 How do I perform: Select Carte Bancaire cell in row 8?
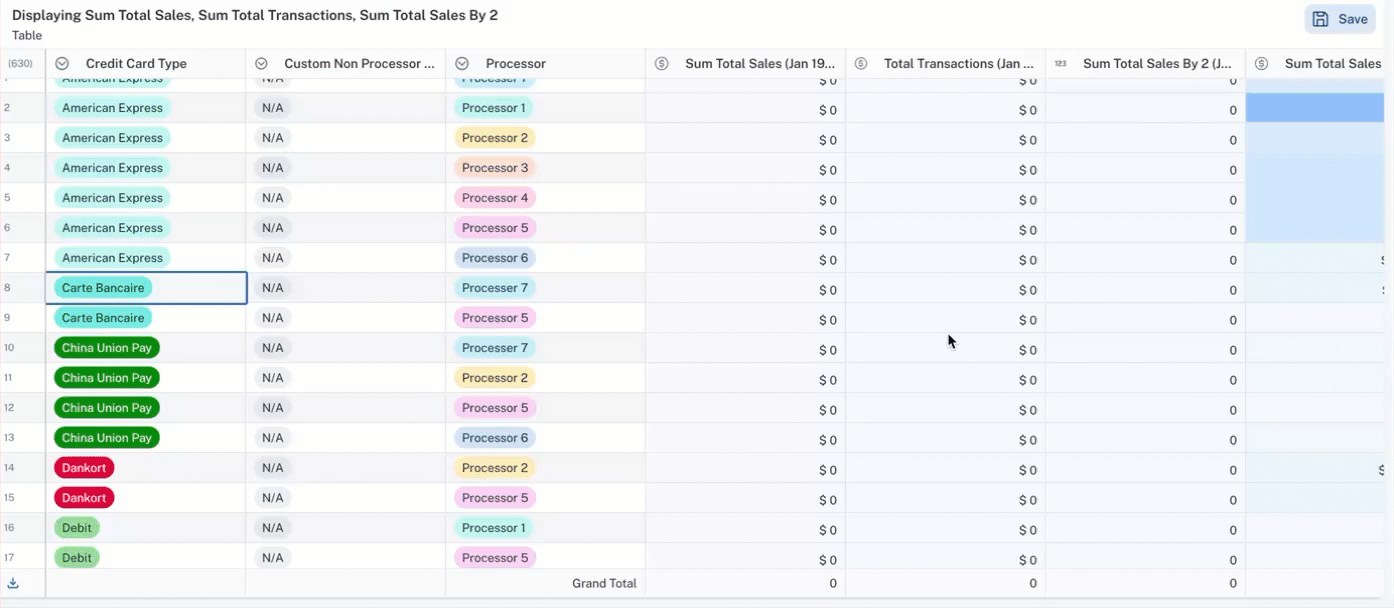(x=146, y=288)
